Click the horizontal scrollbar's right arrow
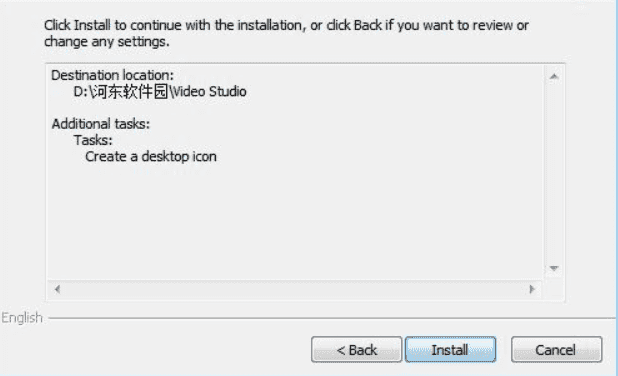The width and height of the screenshot is (618, 376). click(532, 289)
